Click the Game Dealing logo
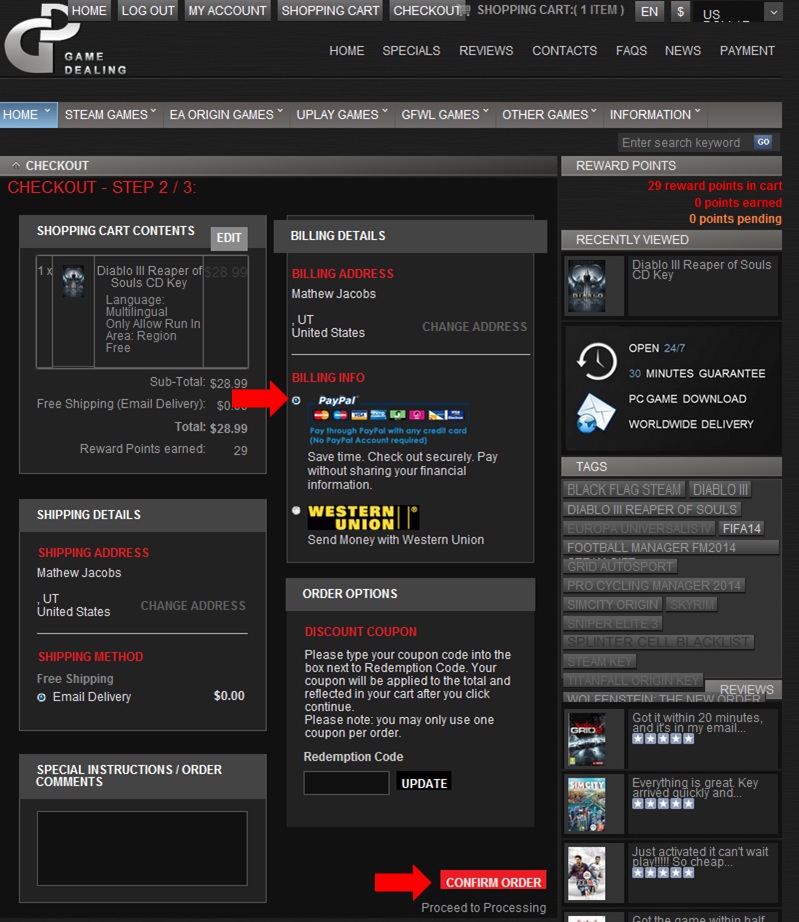799x922 pixels. [x=65, y=40]
